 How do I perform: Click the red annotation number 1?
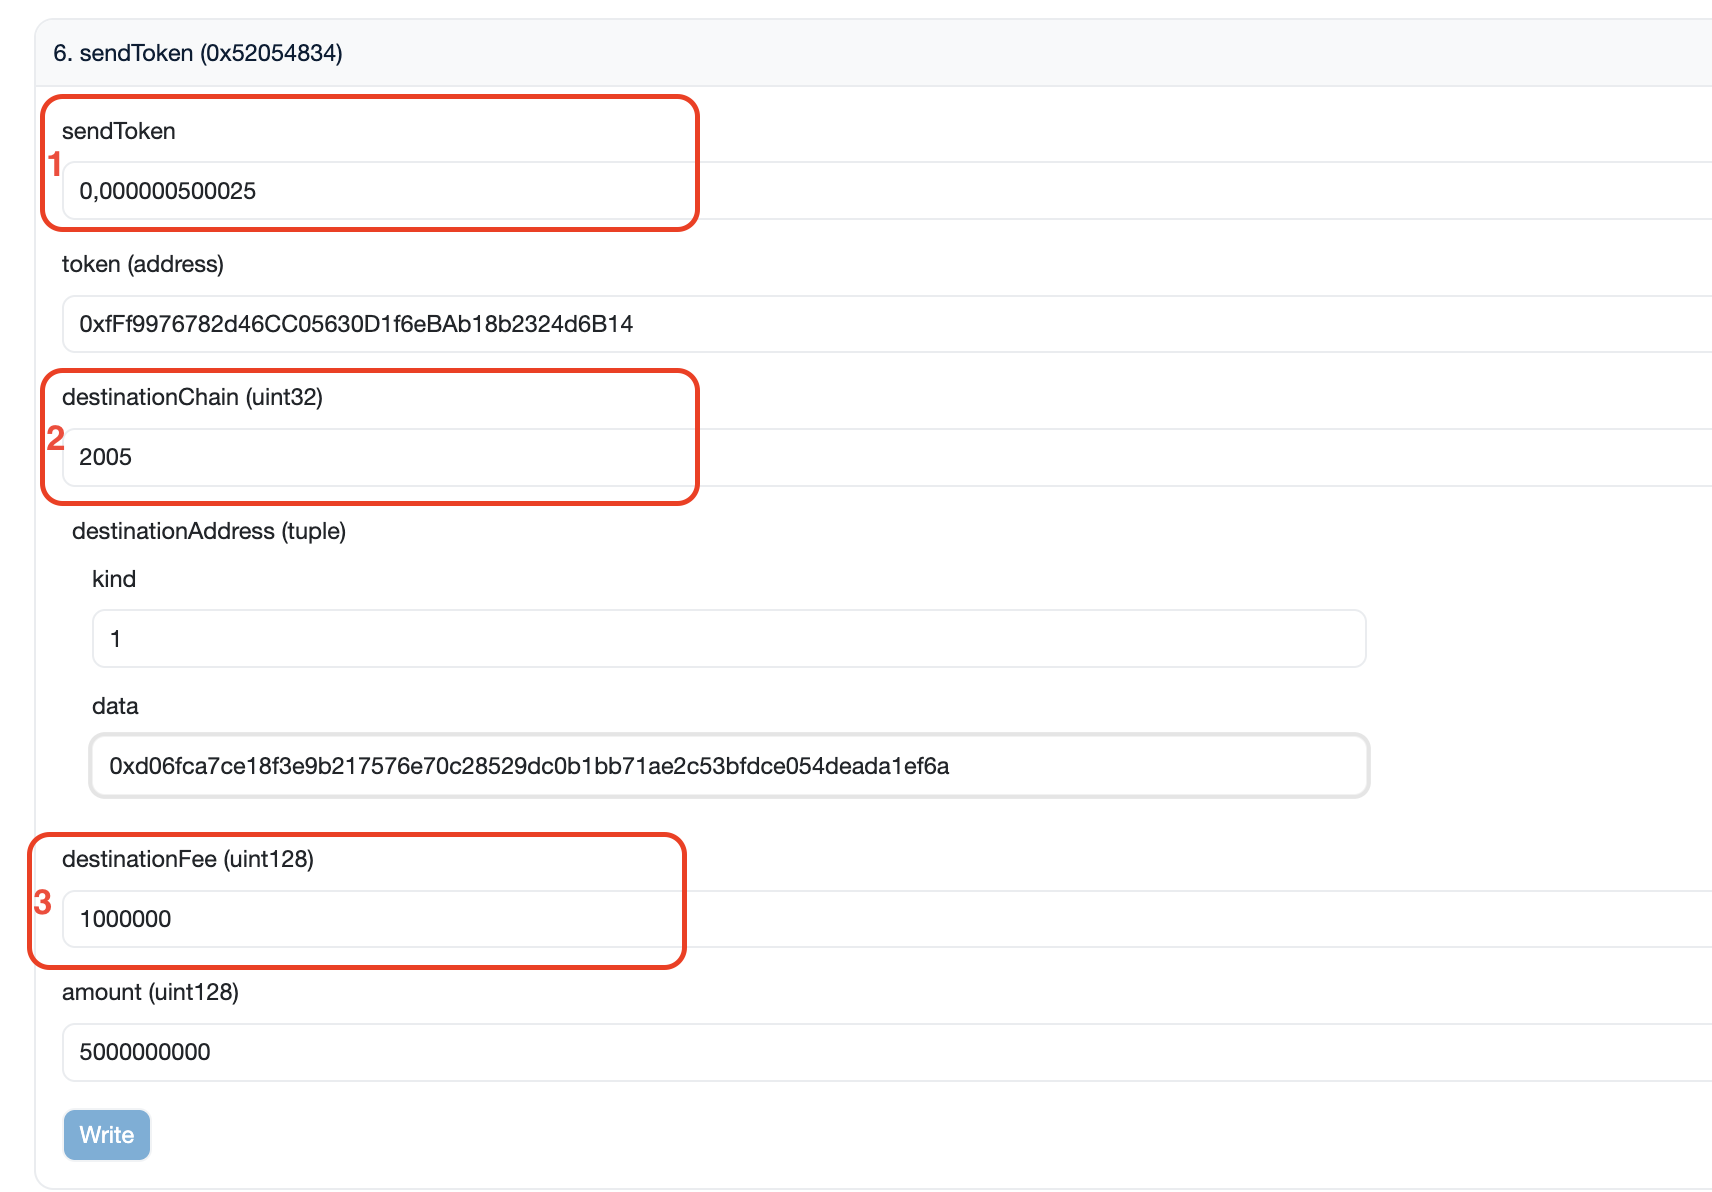[x=55, y=164]
